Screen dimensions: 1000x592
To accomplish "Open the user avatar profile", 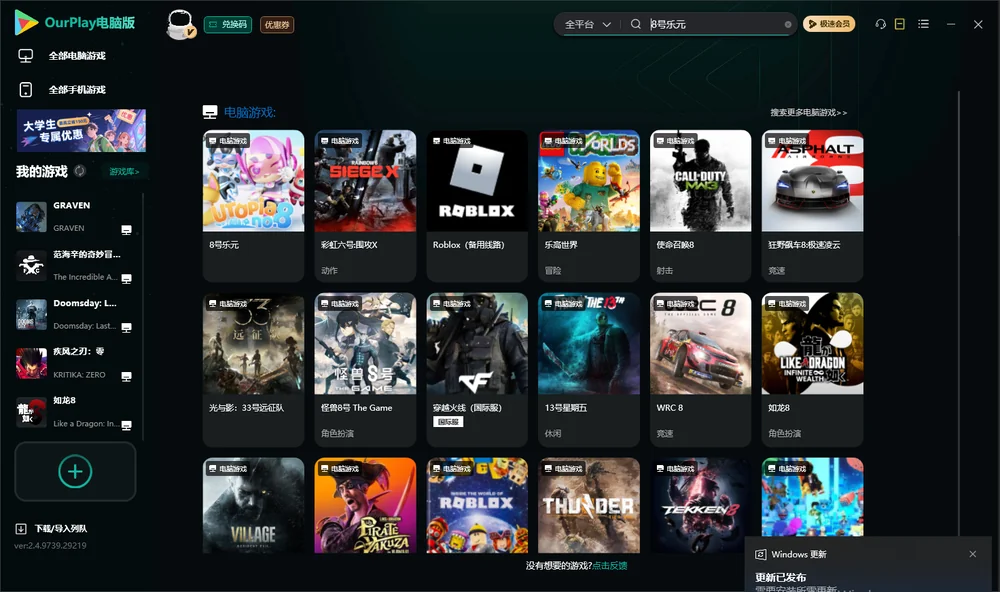I will click(180, 24).
